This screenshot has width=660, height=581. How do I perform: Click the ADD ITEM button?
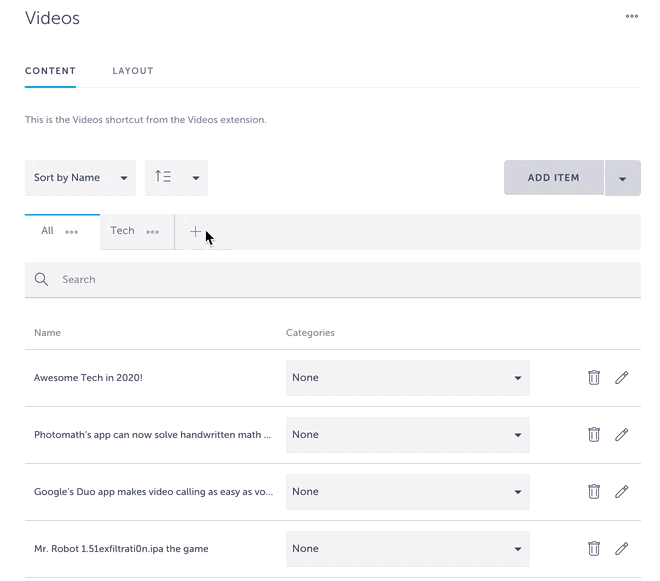[x=554, y=178]
